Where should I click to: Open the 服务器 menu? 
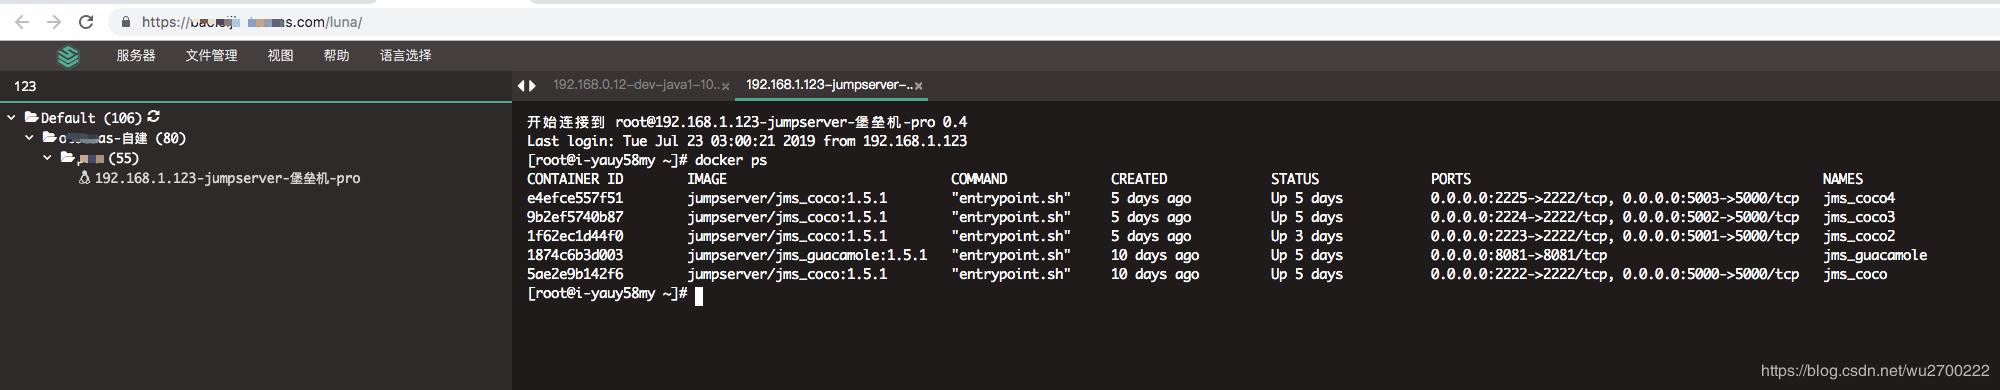click(136, 56)
